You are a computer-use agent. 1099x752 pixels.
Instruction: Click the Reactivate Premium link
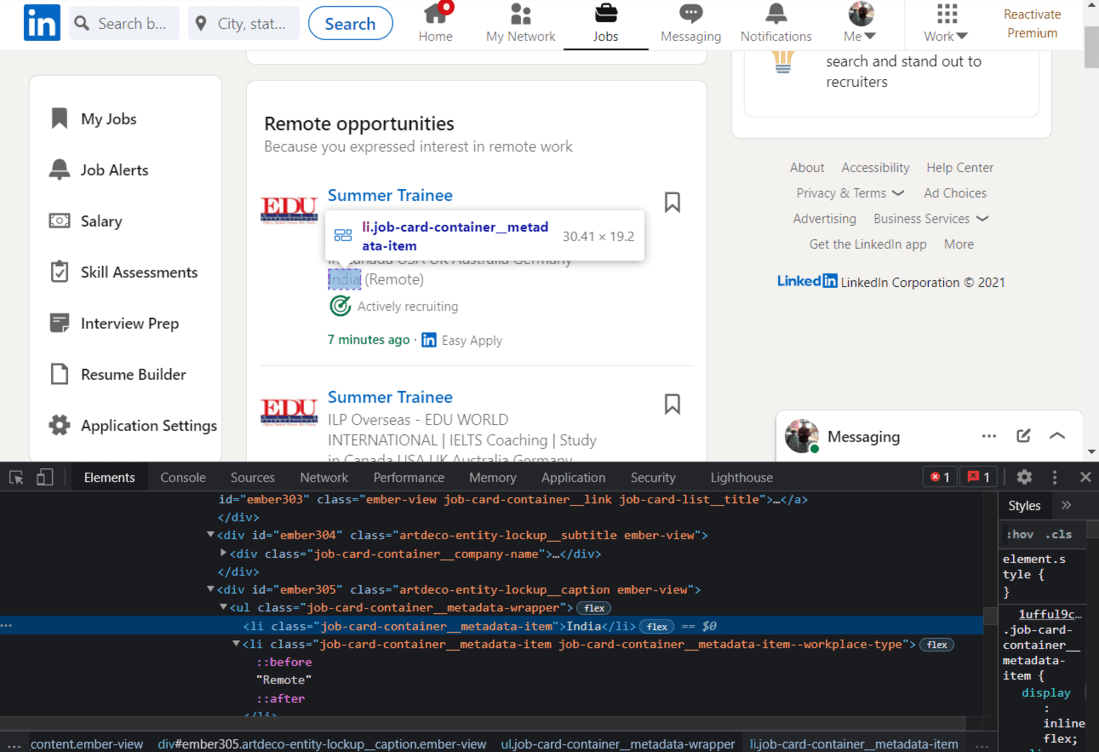click(1032, 24)
